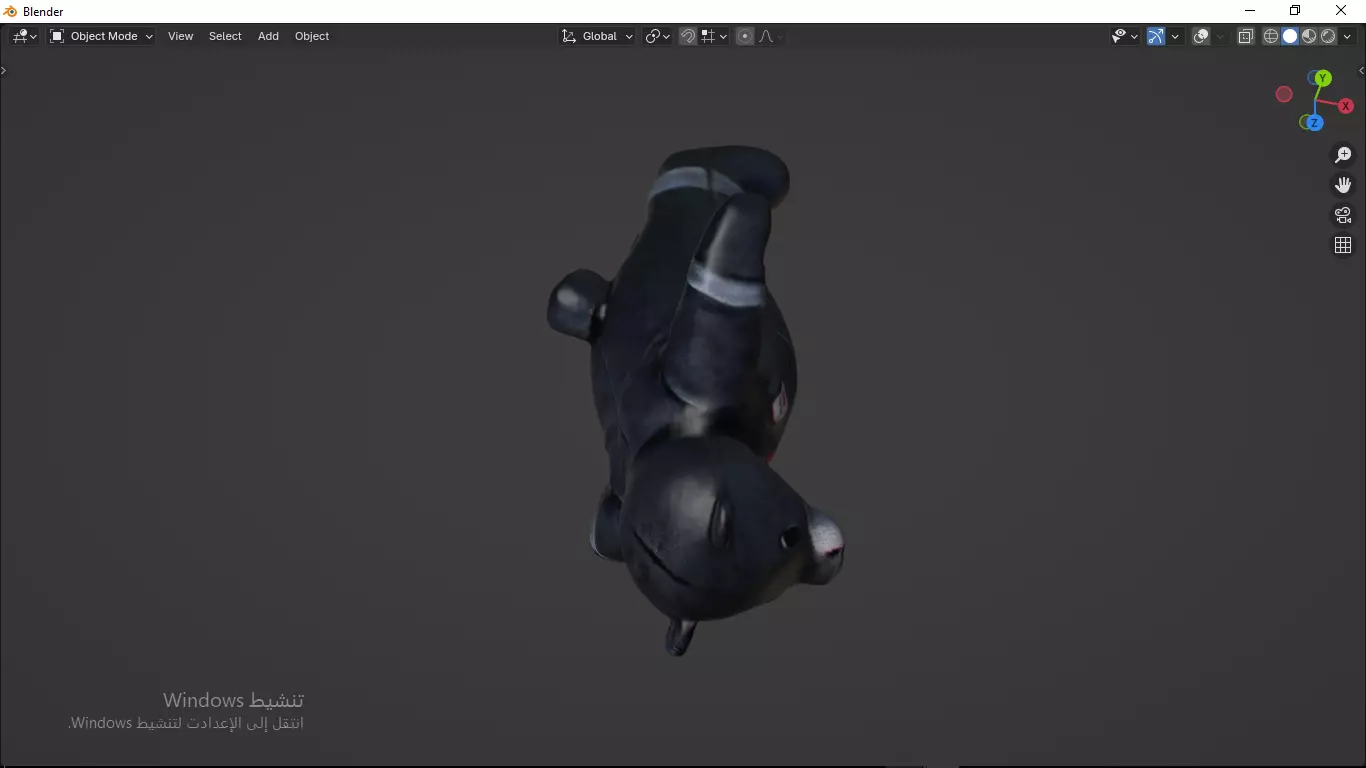Open the Select menu
The width and height of the screenshot is (1366, 768).
point(225,36)
